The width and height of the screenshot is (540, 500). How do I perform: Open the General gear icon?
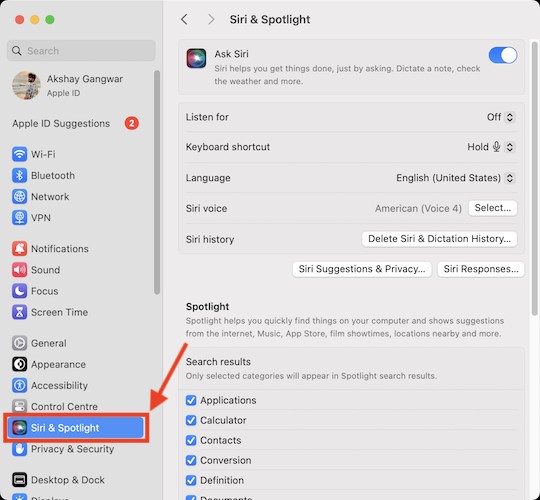click(x=19, y=343)
